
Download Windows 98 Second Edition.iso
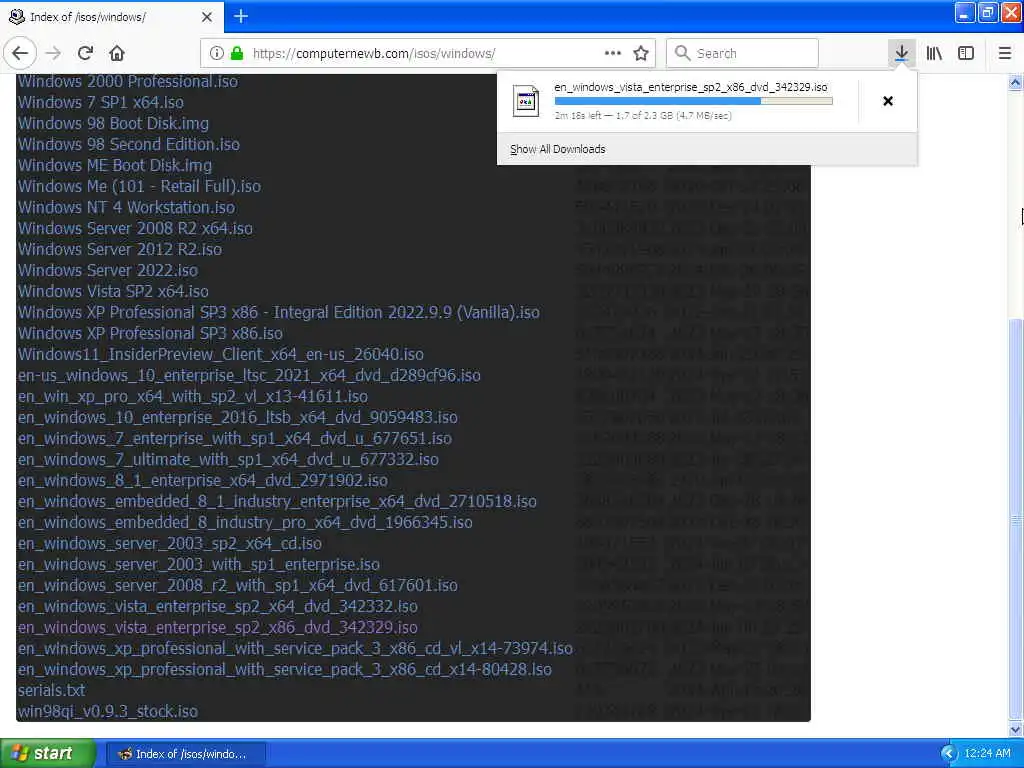129,144
